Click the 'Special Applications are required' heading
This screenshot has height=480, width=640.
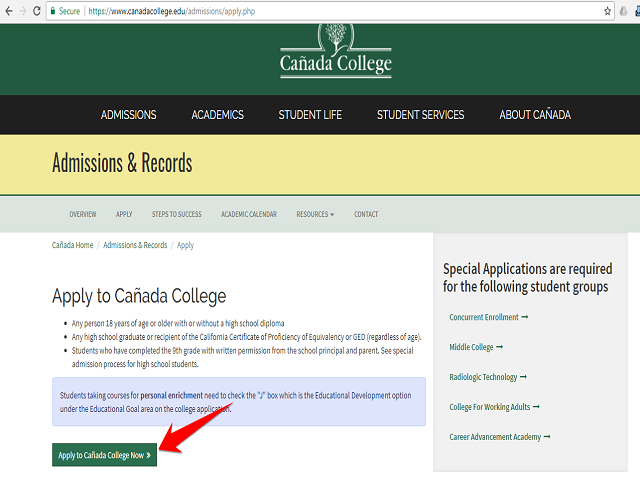click(x=527, y=278)
